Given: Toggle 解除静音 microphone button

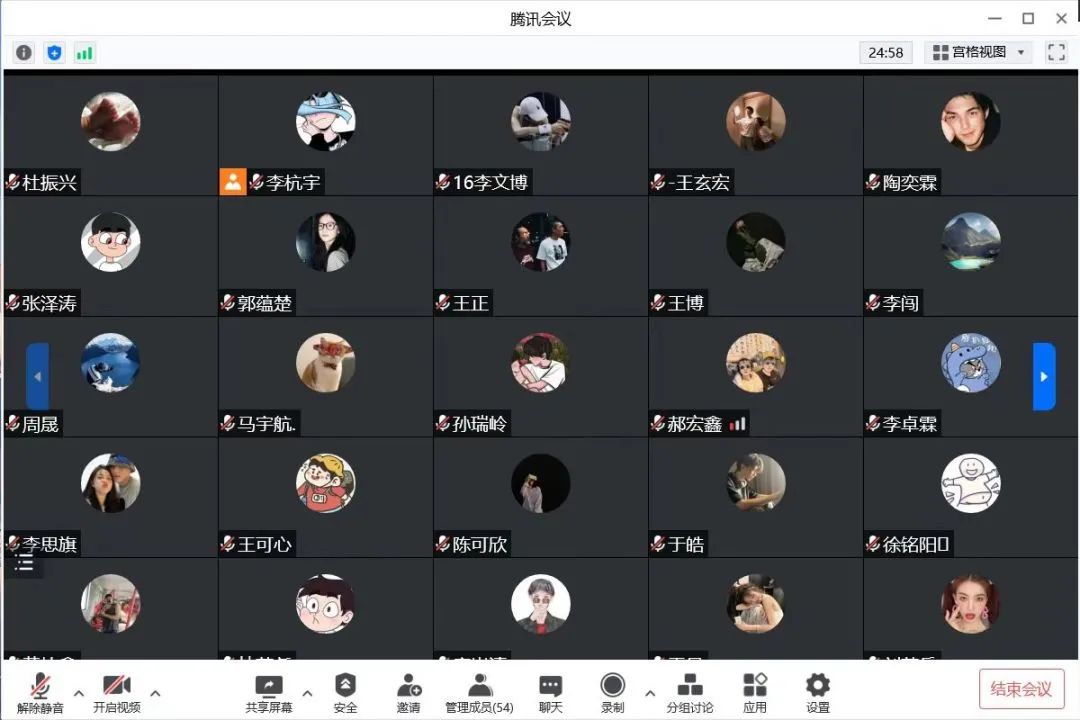Looking at the screenshot, I should (x=40, y=693).
